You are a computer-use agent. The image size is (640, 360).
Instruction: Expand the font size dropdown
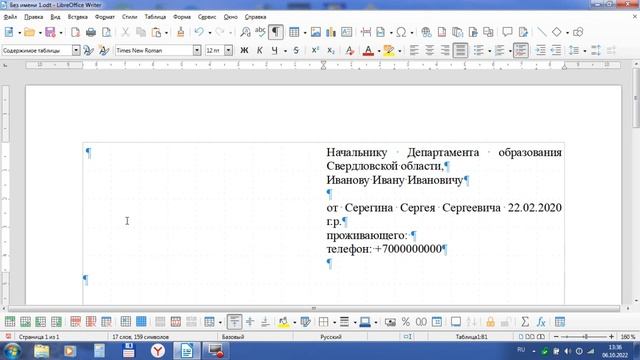click(229, 51)
